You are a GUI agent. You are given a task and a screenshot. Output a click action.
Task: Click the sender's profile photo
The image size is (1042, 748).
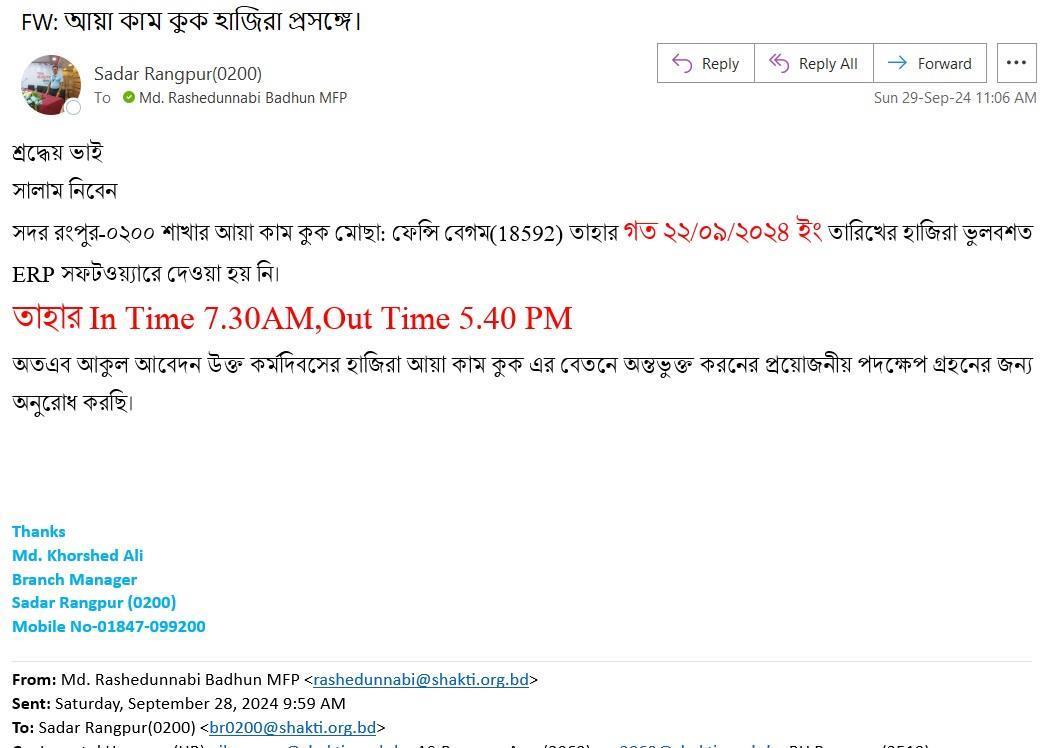pos(51,84)
